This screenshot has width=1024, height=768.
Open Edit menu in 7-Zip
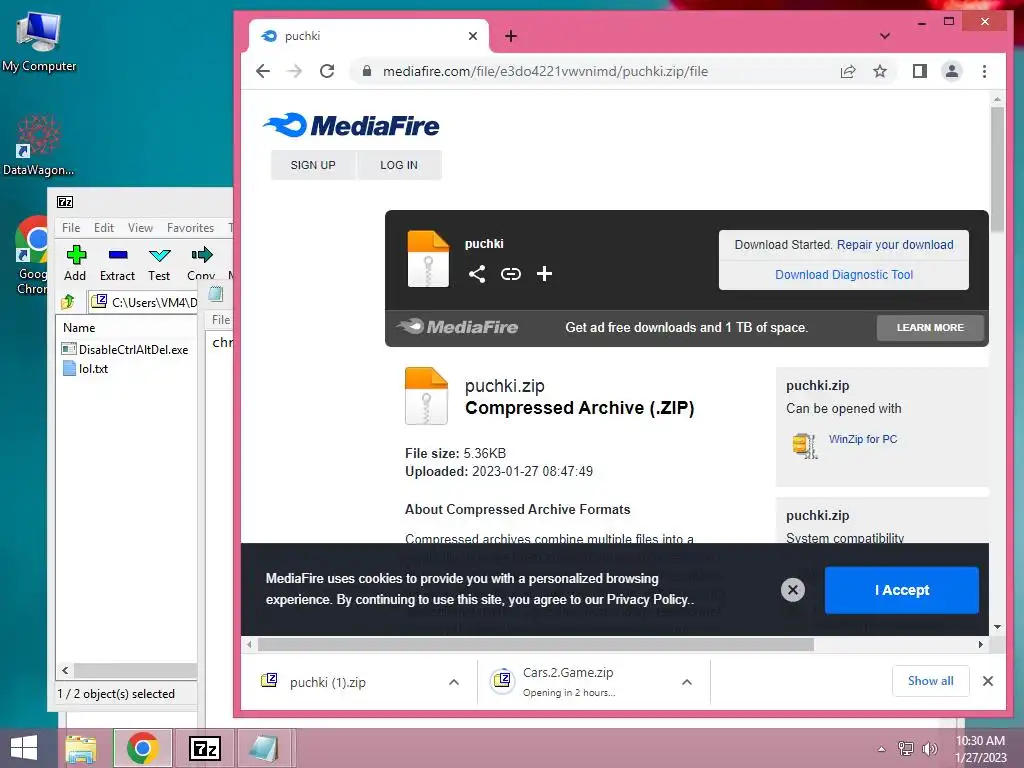[x=104, y=227]
